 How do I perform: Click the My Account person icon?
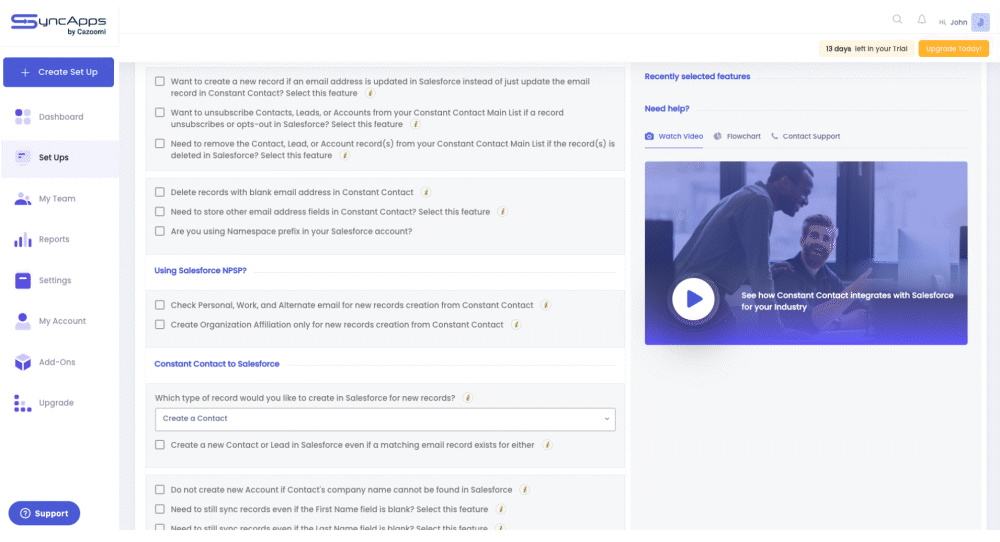23,321
